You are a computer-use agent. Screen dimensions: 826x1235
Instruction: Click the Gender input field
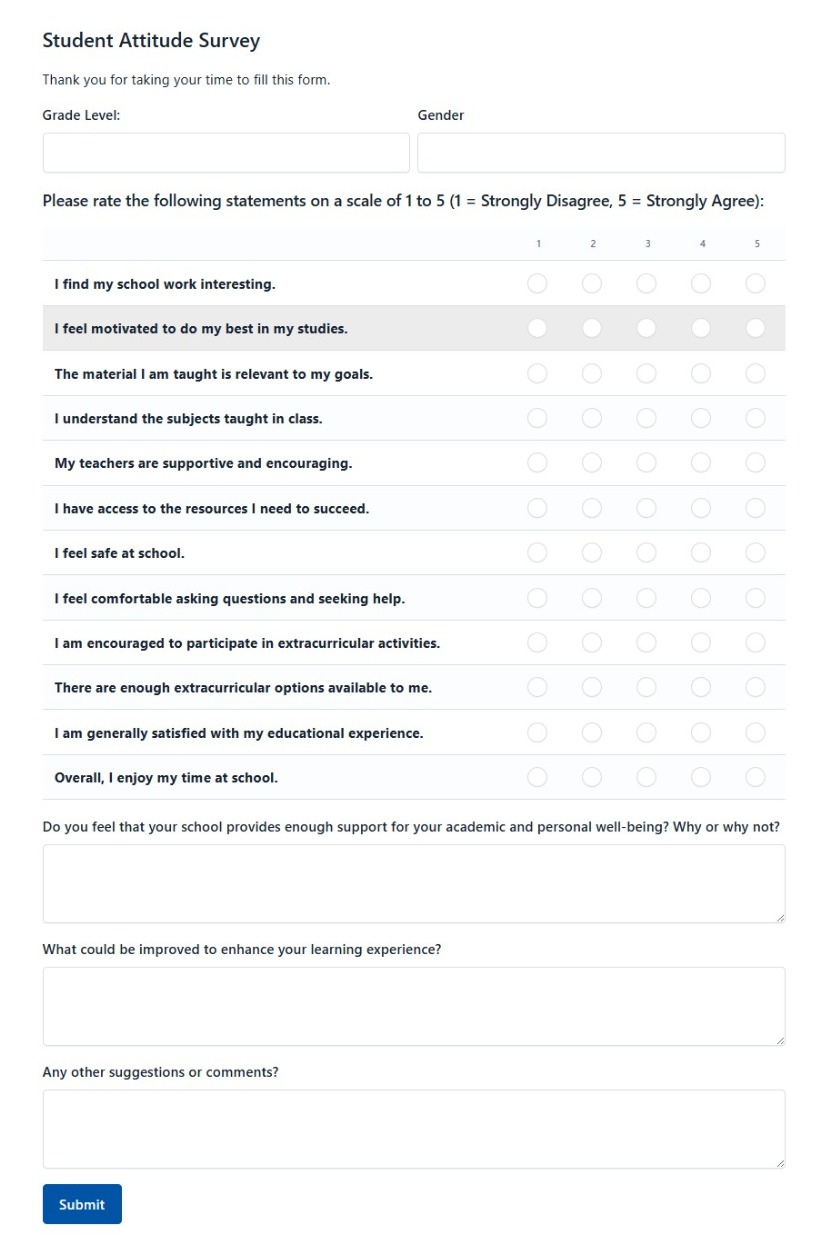point(600,152)
